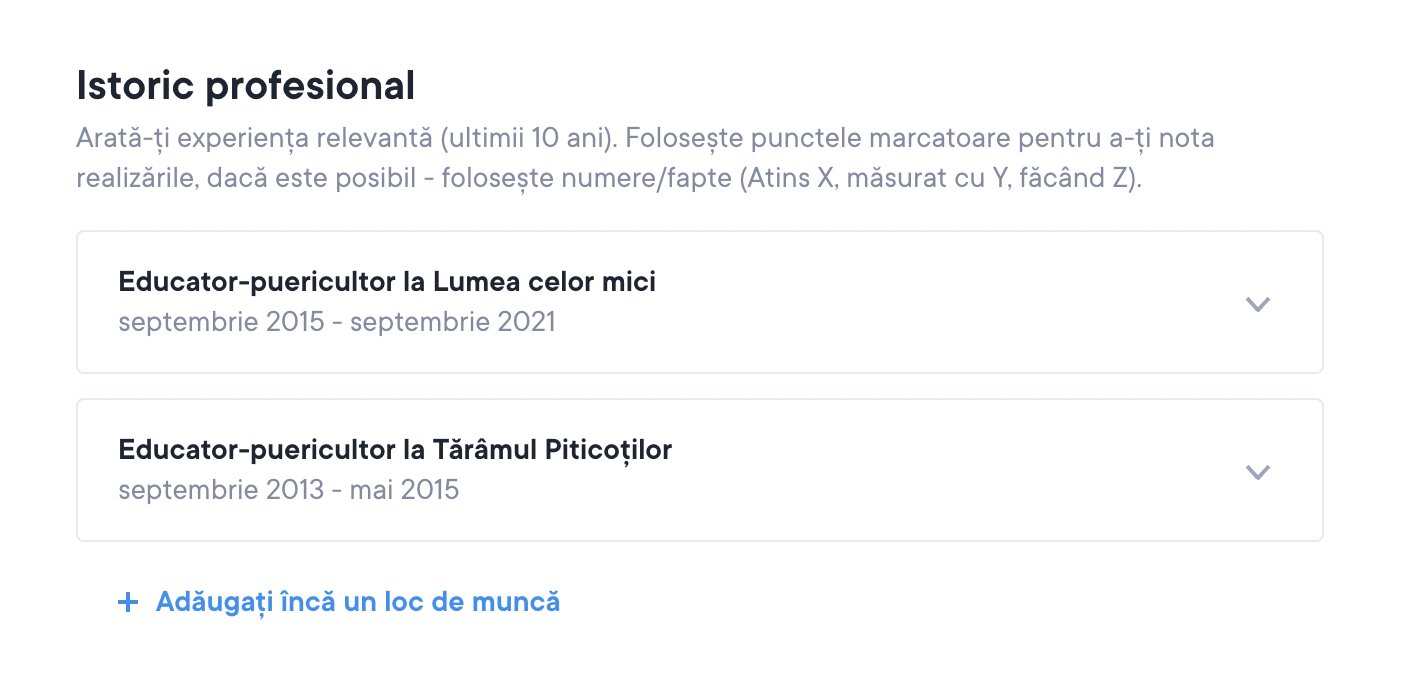Image resolution: width=1414 pixels, height=680 pixels.
Task: Select 'Educator-puericultor la Tărâmul Piticoților' title
Action: [395, 451]
